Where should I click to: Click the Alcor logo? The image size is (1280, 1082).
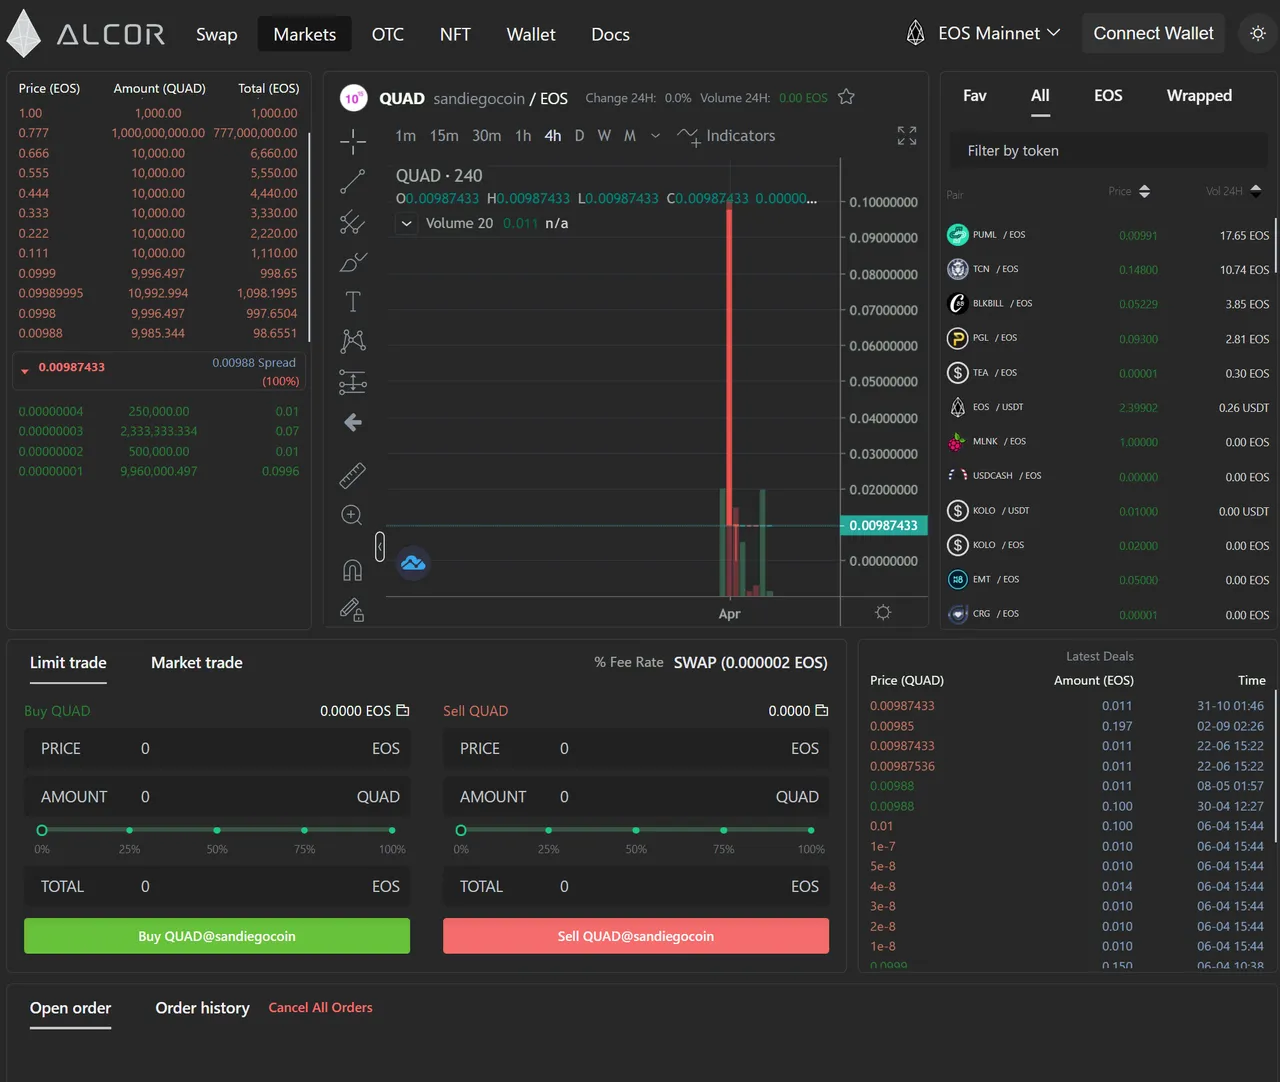point(86,34)
